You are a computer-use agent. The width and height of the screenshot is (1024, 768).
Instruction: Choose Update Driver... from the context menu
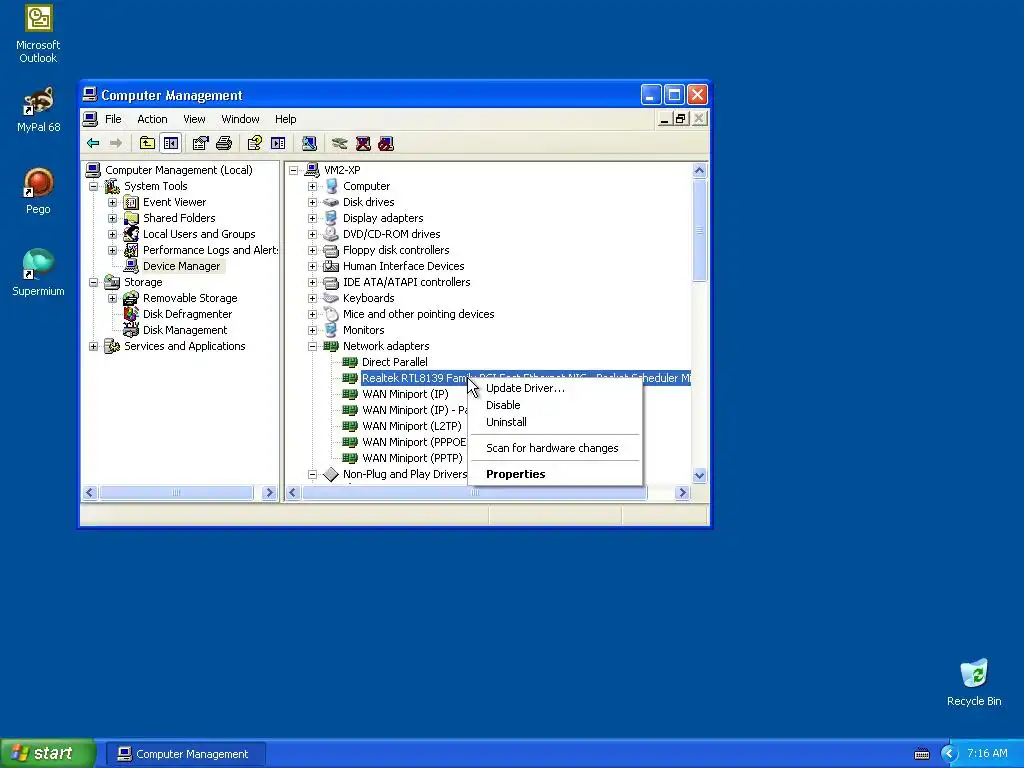tap(554, 388)
